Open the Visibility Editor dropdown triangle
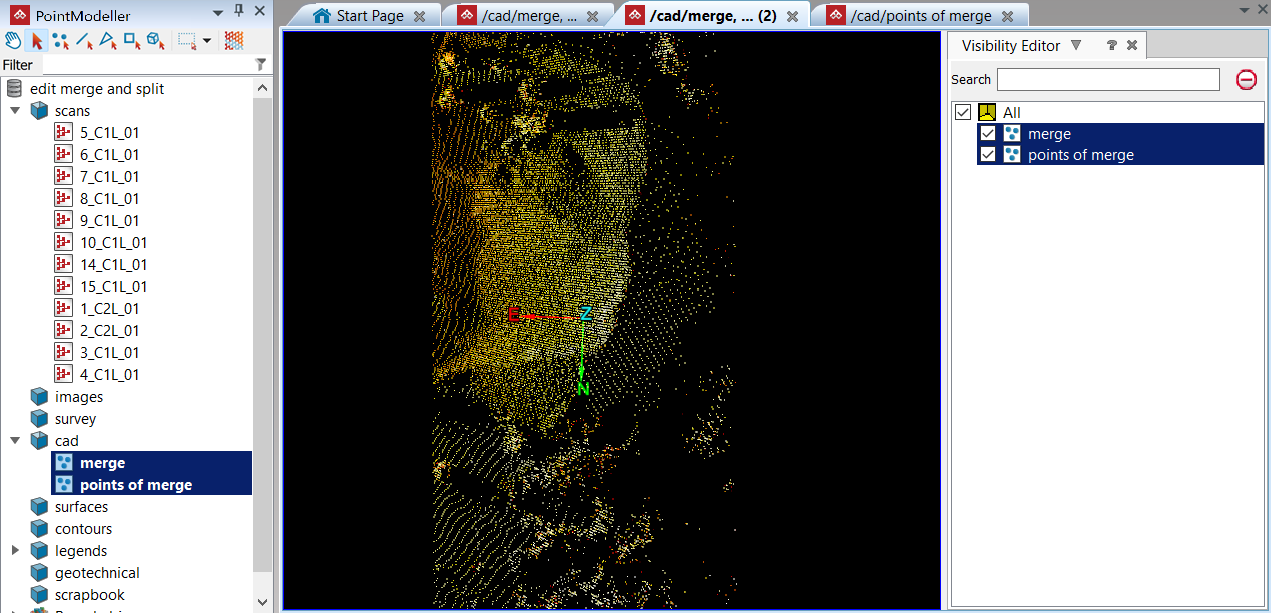Screen dimensions: 1271x613 coord(1076,45)
